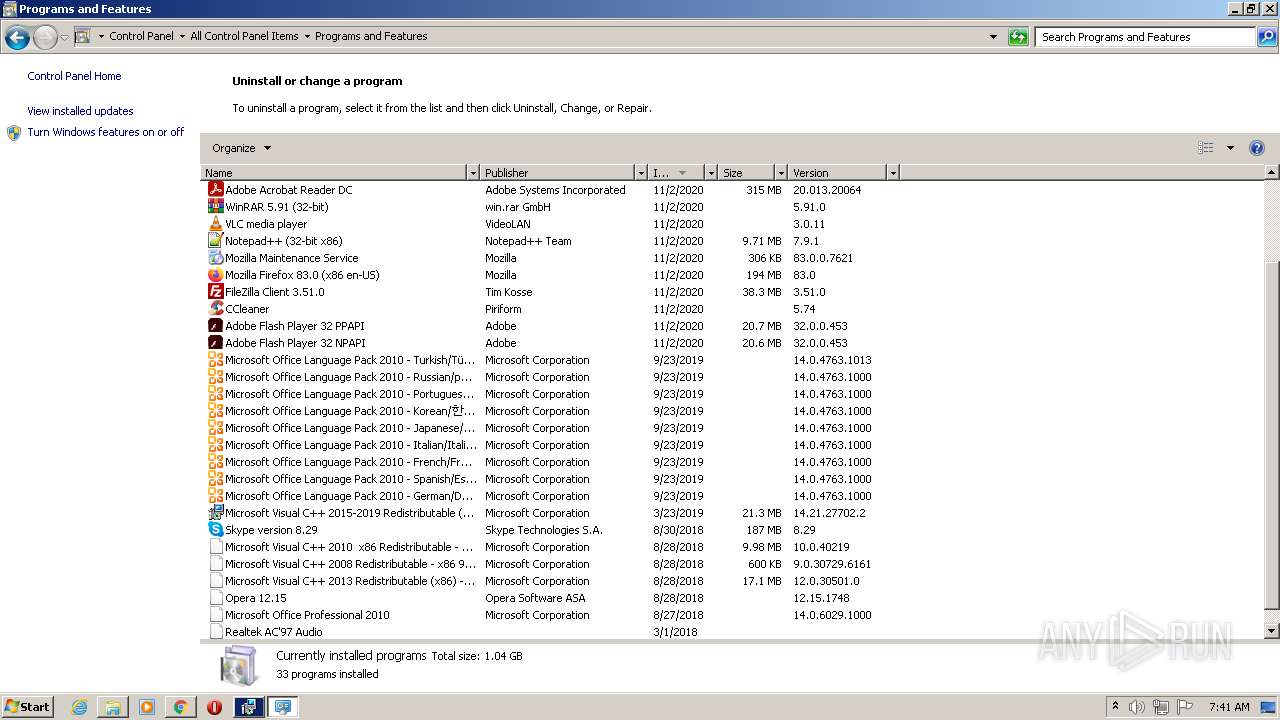This screenshot has height=720, width=1280.
Task: Open the view options dropdown arrow
Action: [x=1230, y=148]
